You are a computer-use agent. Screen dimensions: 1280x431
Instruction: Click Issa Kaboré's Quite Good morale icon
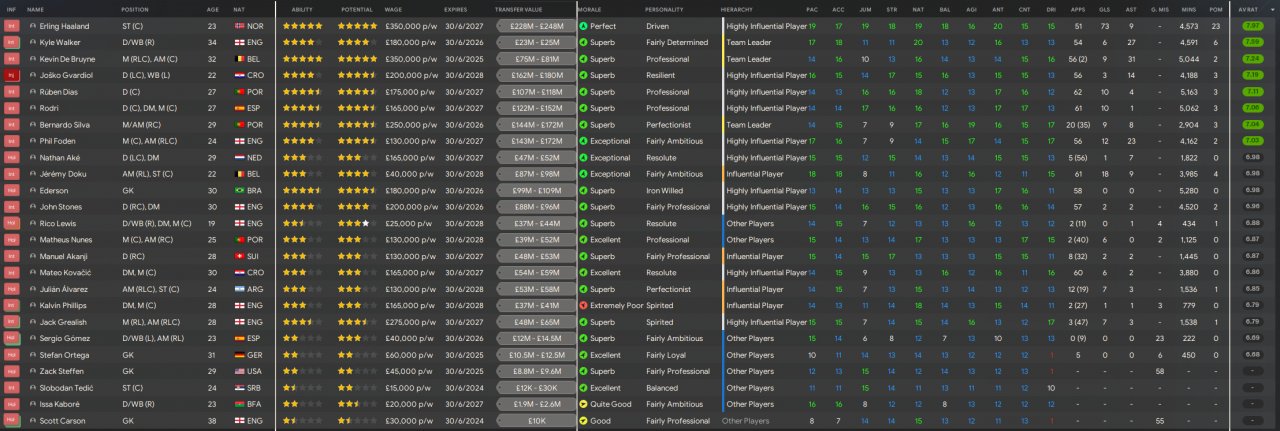[583, 404]
